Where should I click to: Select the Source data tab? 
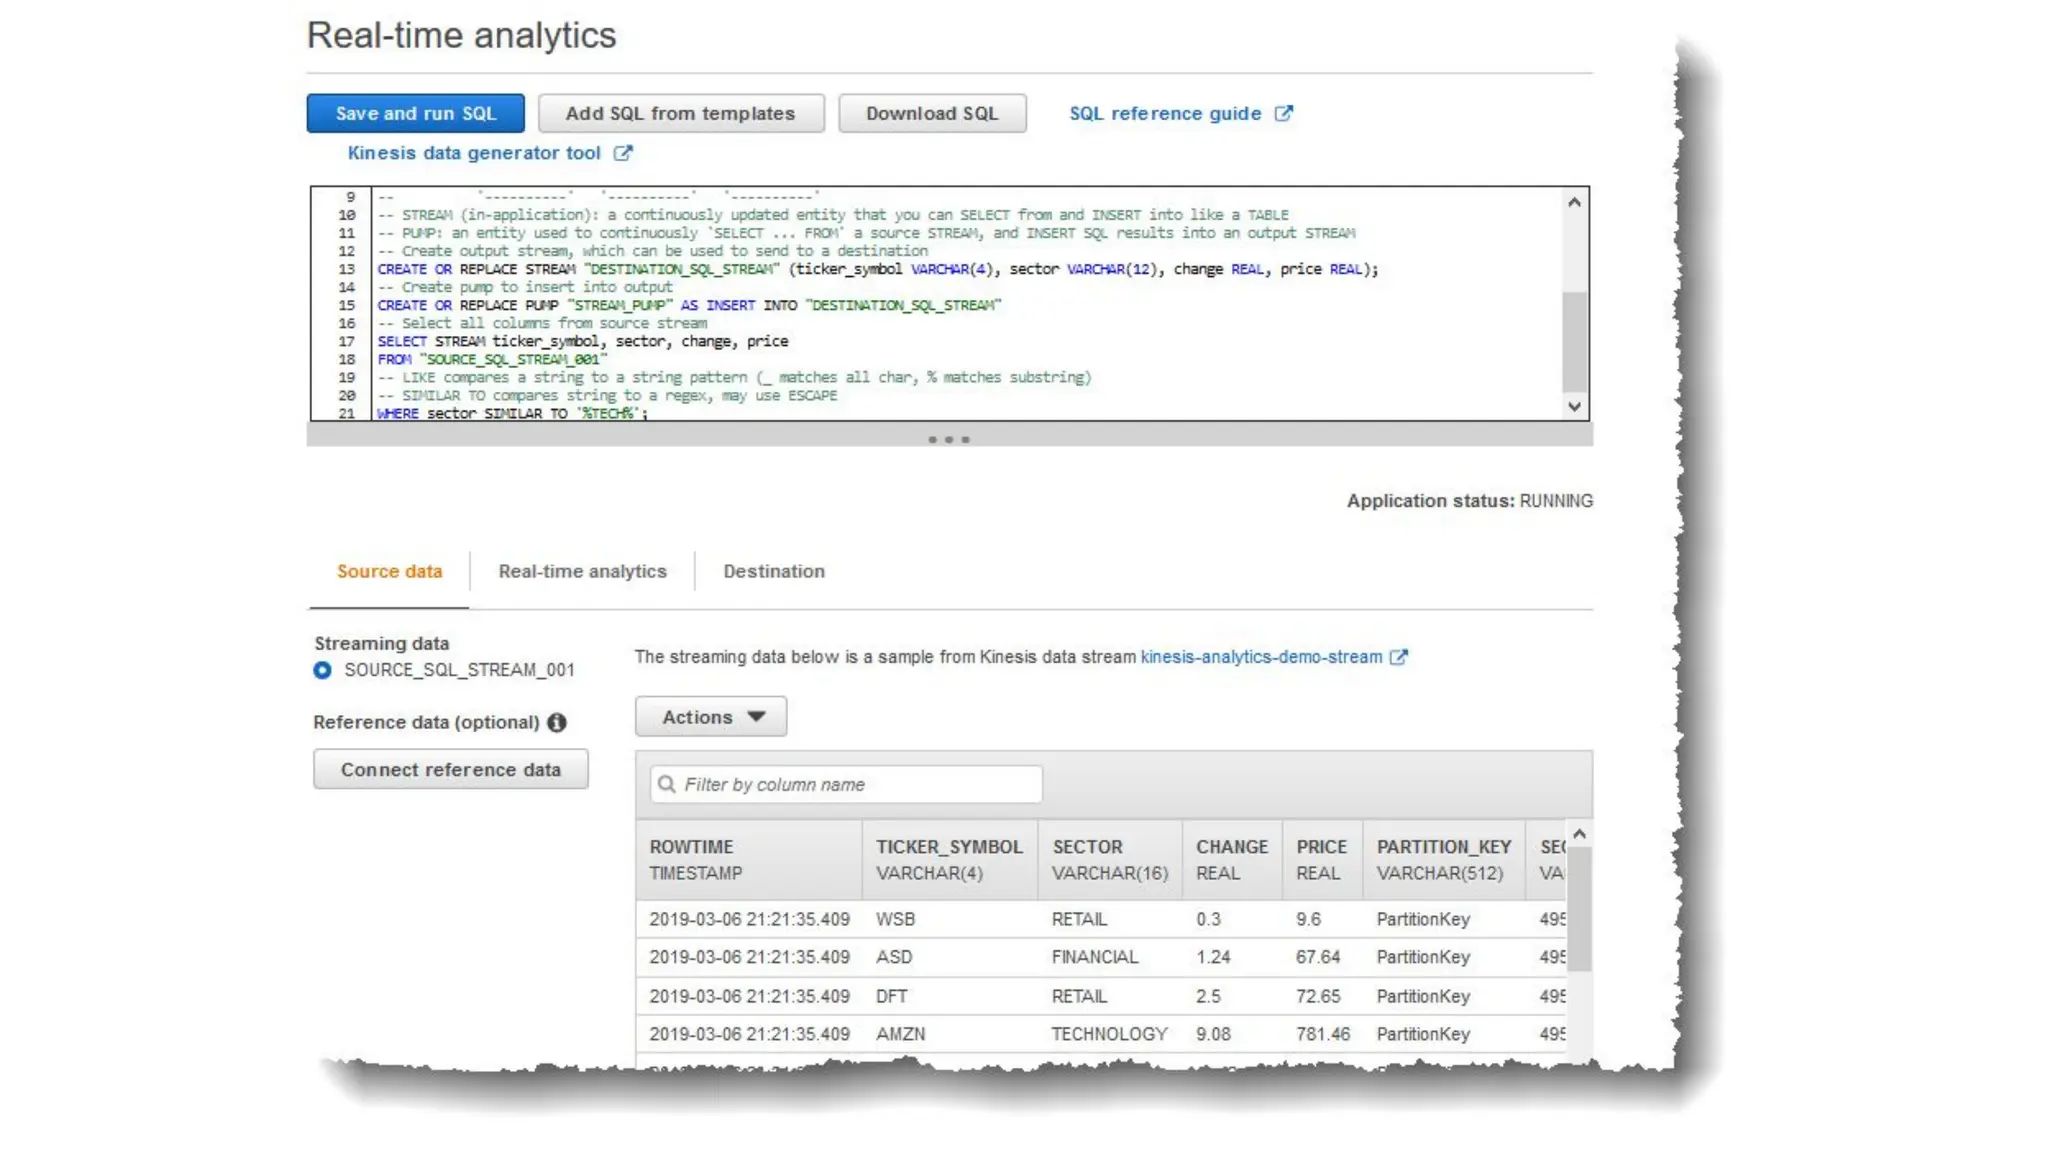(x=389, y=571)
